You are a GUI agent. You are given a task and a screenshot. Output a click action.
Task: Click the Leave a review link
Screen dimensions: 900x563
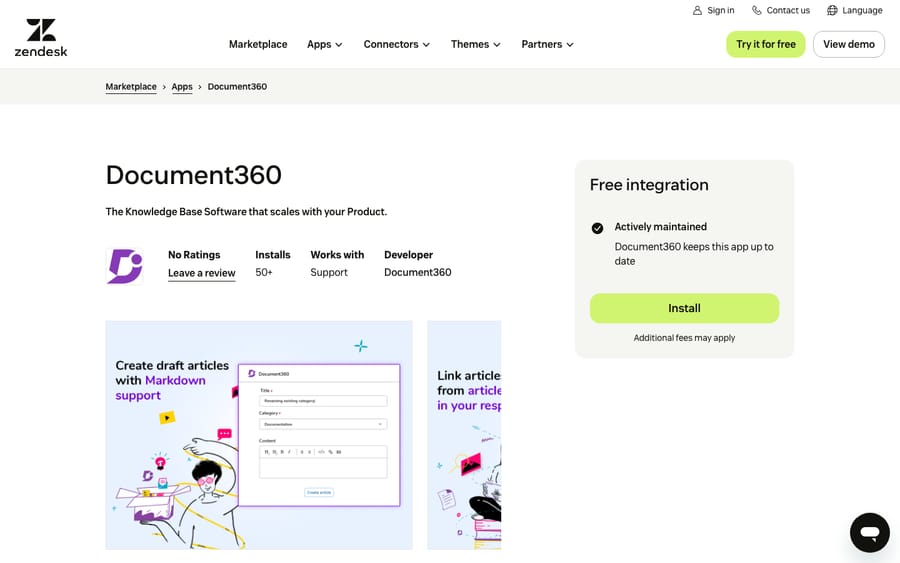pyautogui.click(x=201, y=273)
